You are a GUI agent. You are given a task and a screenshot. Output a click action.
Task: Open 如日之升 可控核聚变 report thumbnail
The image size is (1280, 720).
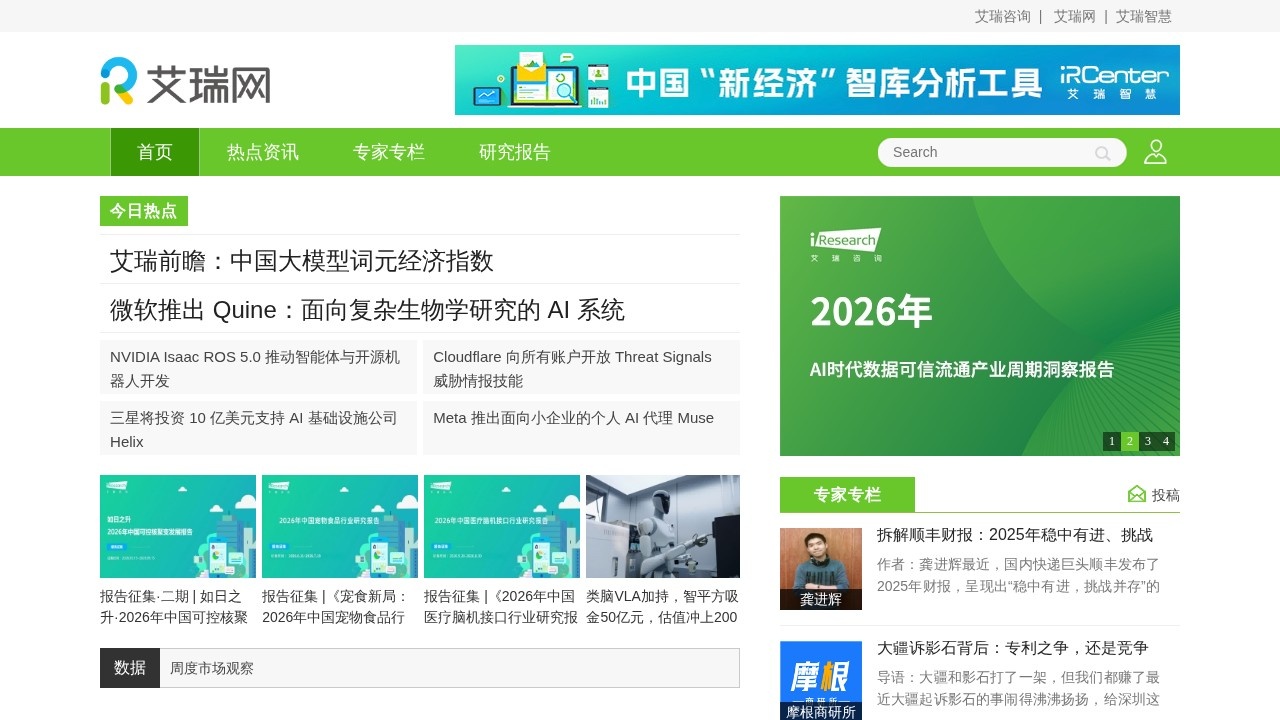[178, 526]
